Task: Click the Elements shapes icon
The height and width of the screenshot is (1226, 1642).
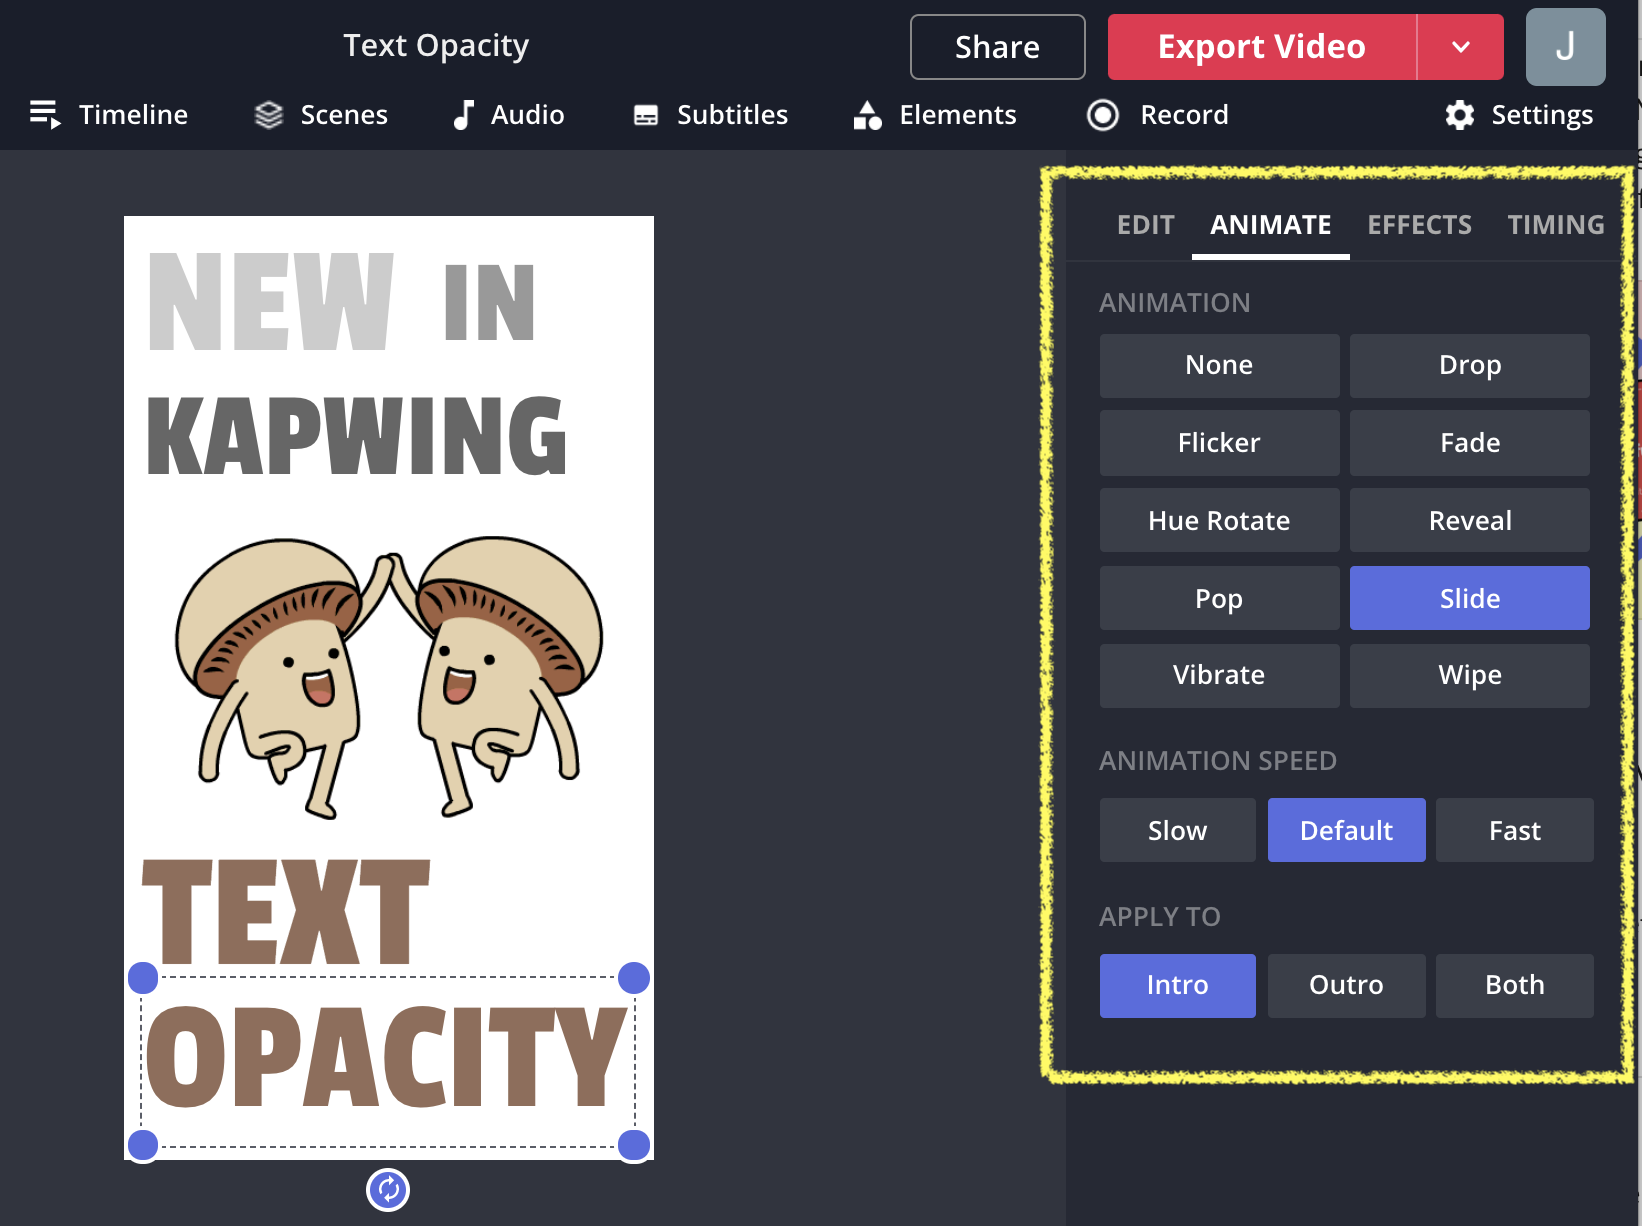Action: 867,115
